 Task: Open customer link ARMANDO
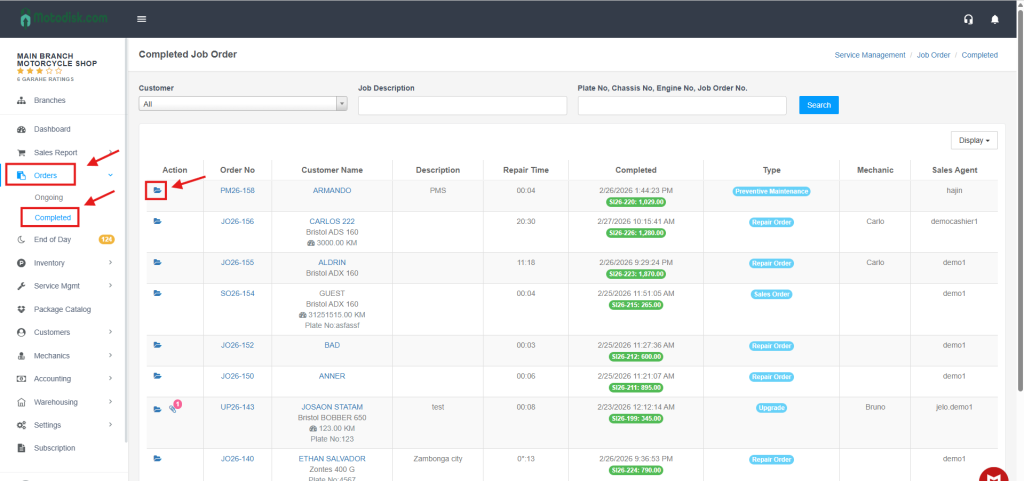331,190
